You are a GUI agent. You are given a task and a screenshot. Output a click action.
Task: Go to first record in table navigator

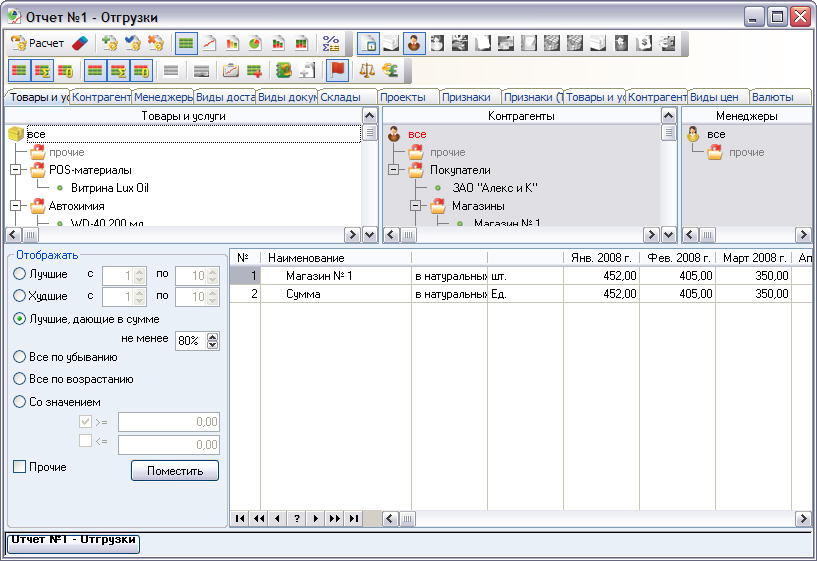(x=240, y=518)
